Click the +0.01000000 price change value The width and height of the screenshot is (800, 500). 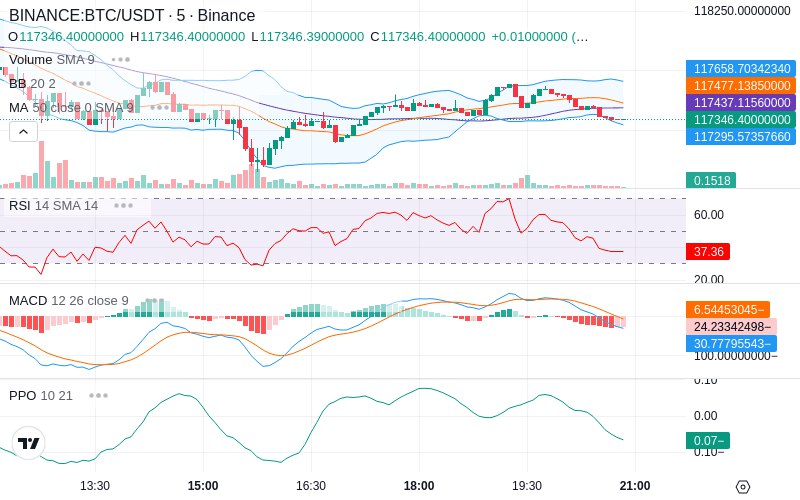529,37
